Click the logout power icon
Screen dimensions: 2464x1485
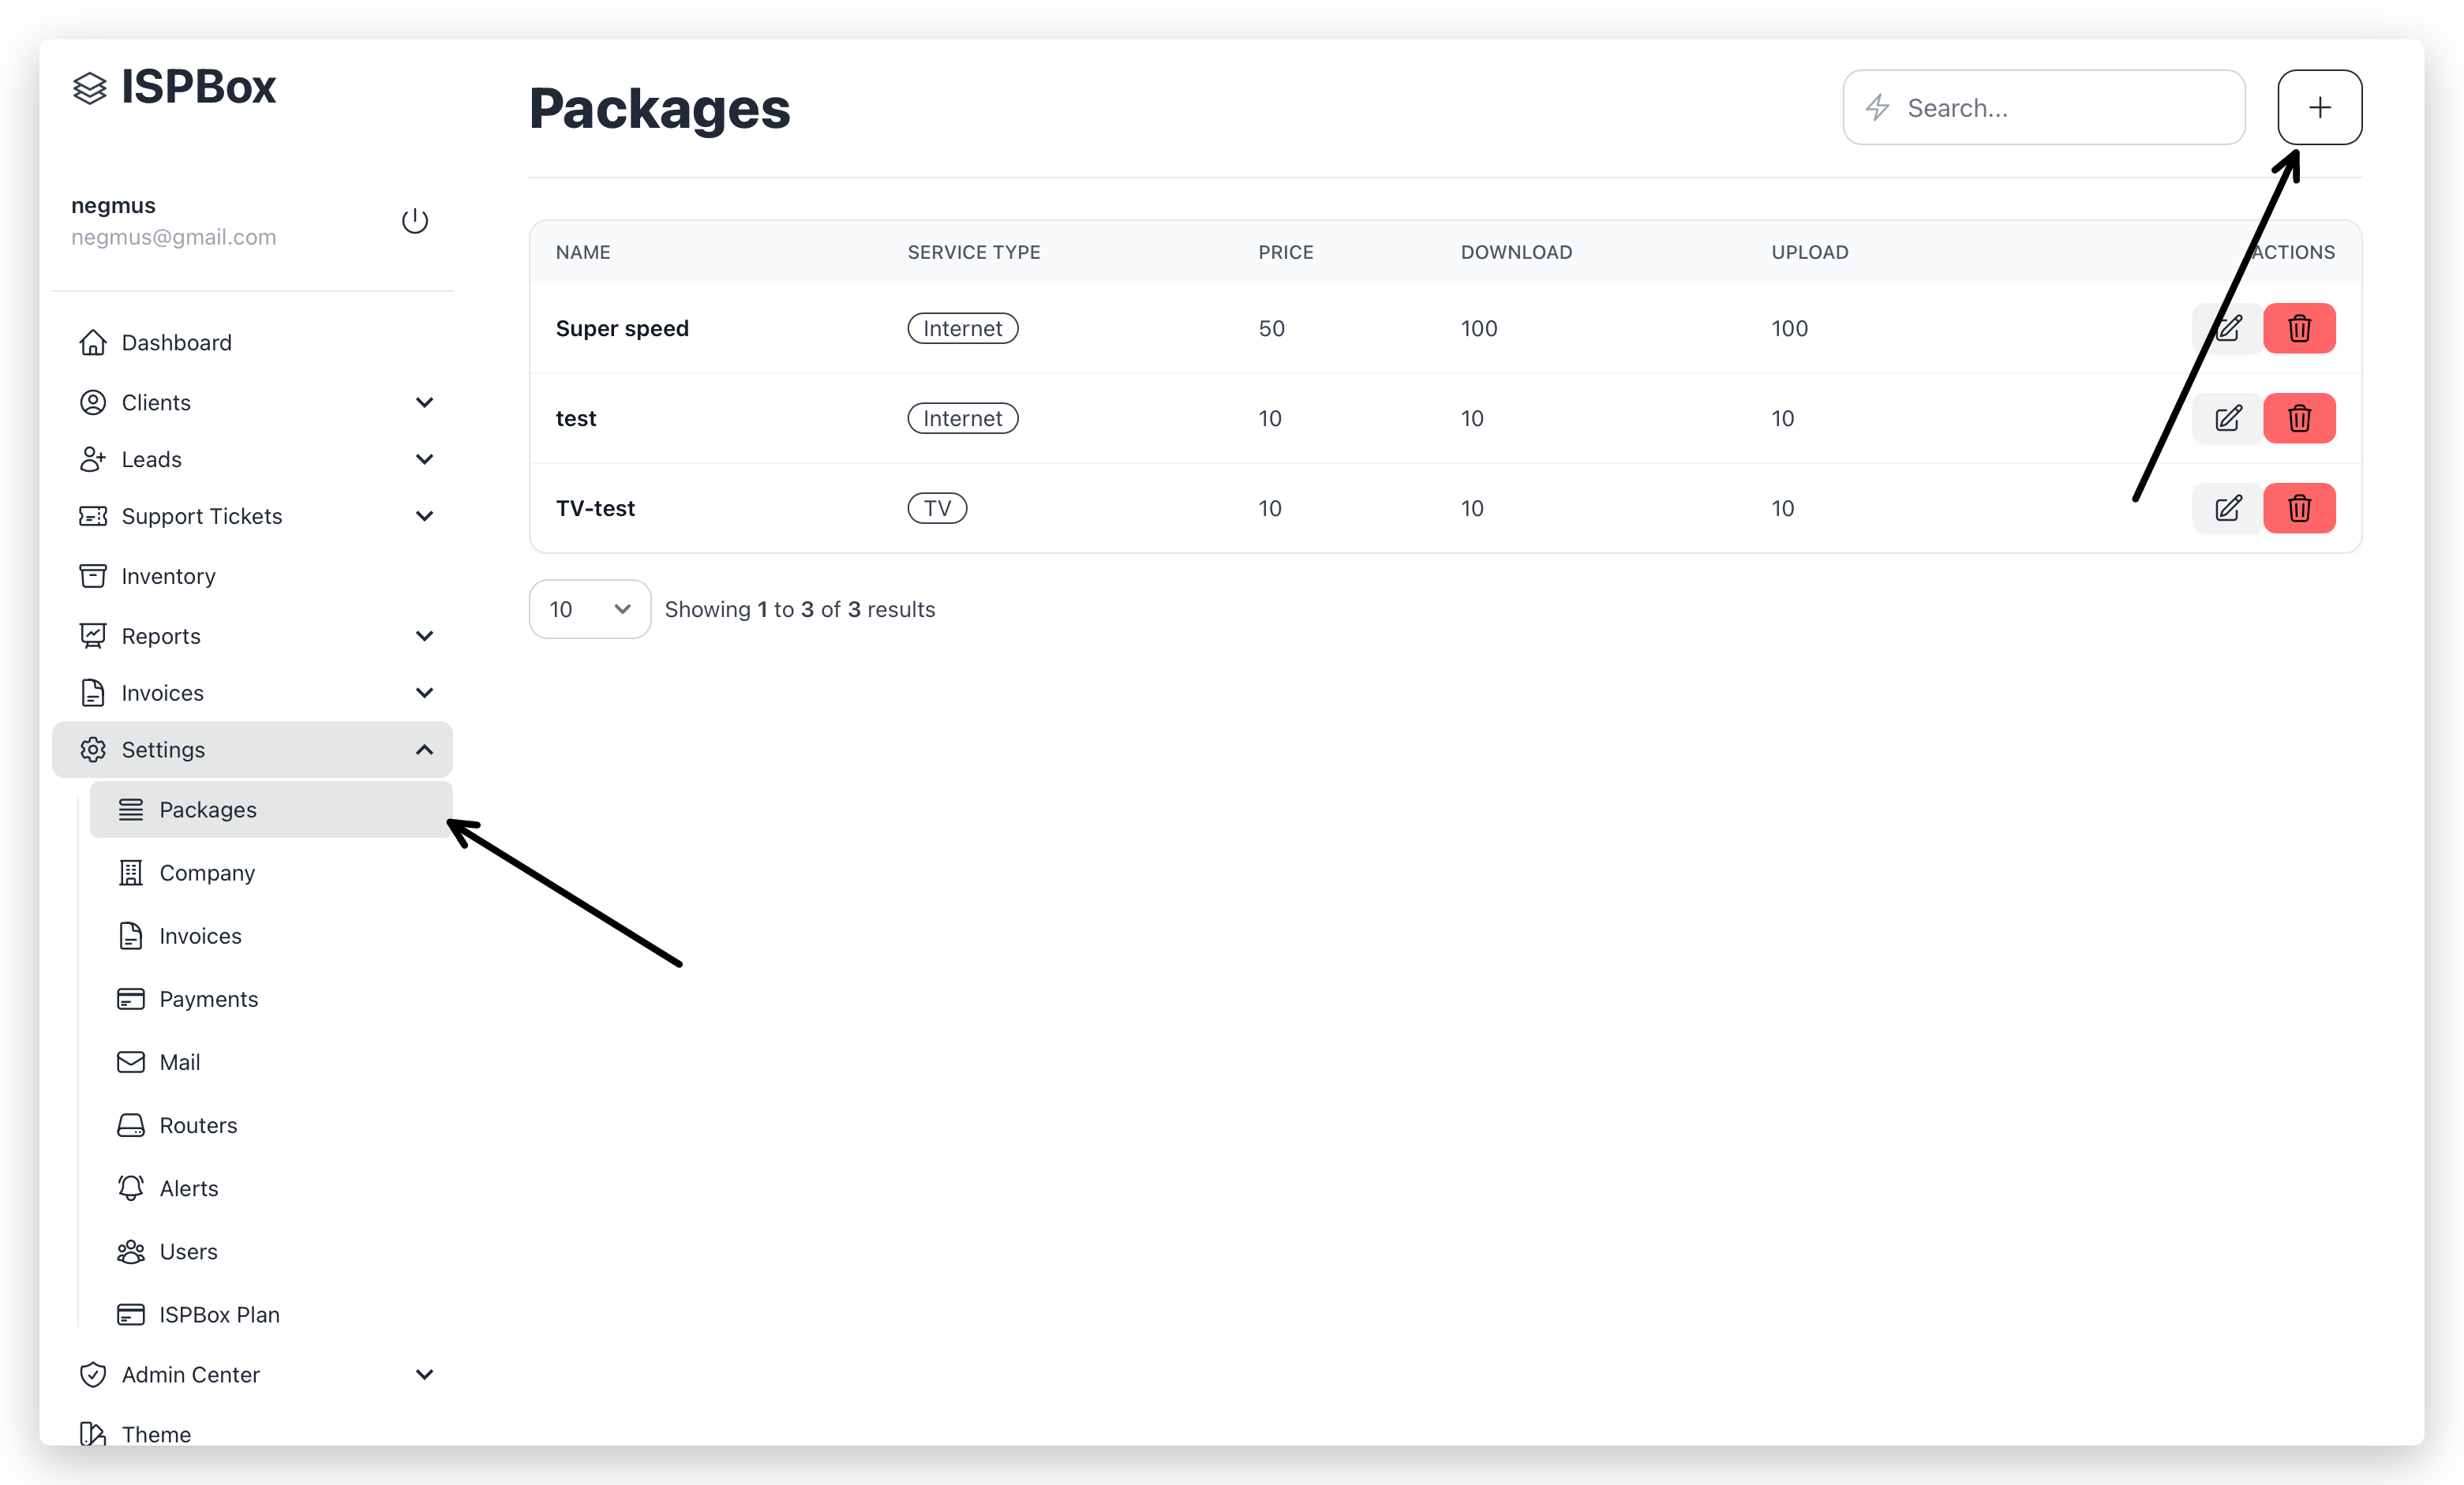415,221
